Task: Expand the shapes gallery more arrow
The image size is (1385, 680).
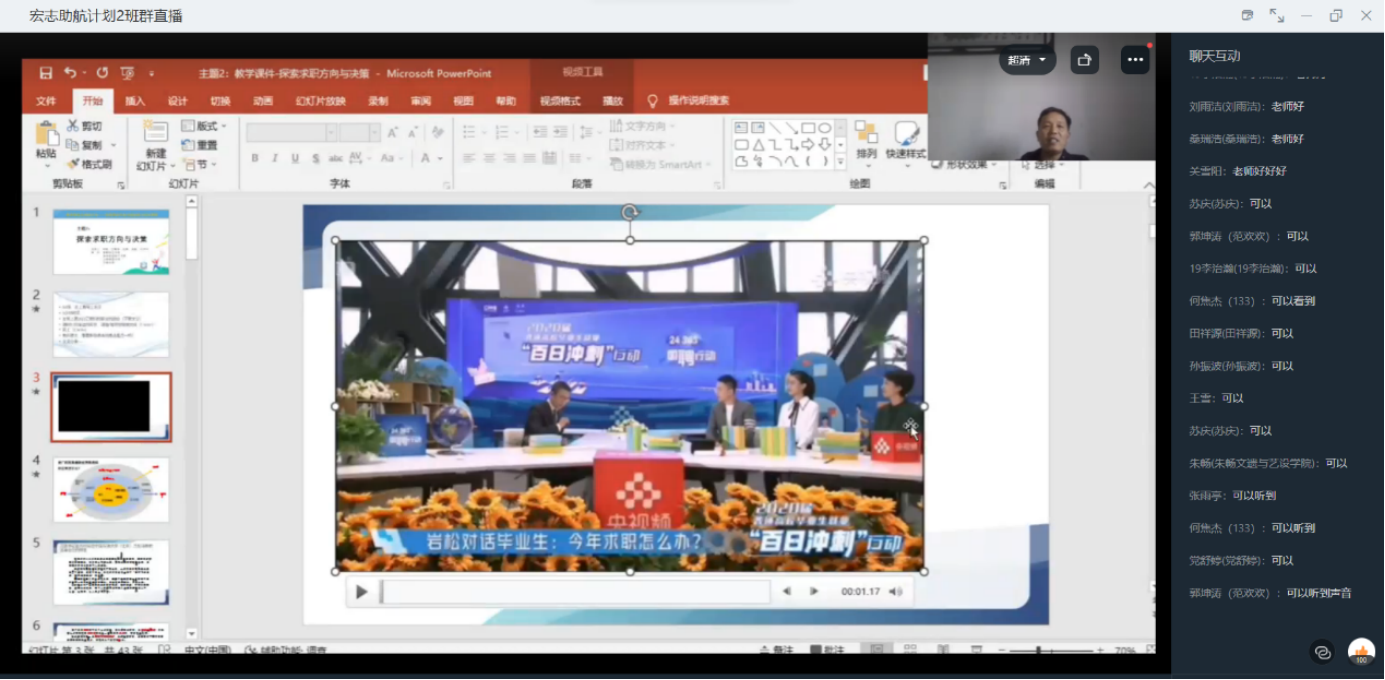Action: pos(840,161)
